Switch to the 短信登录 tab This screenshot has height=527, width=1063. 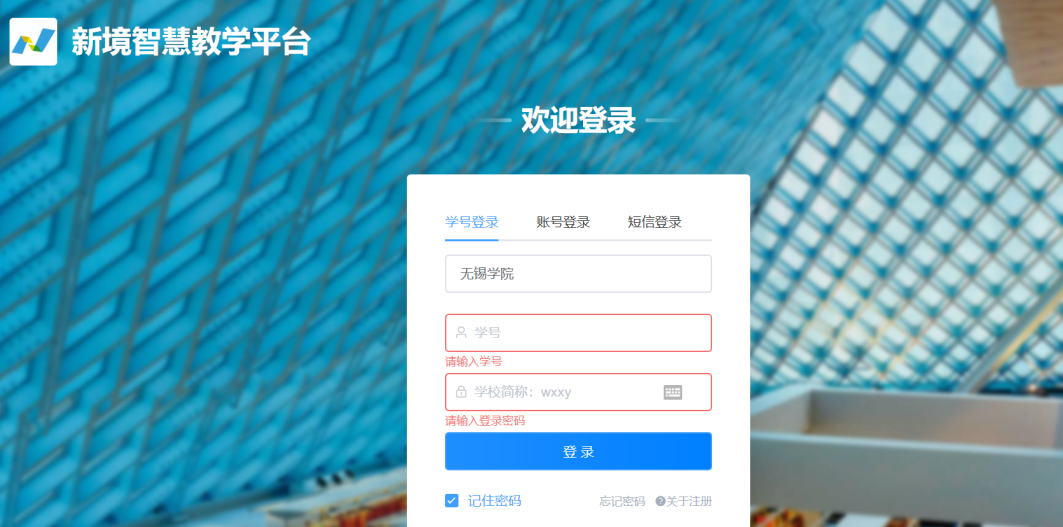(x=654, y=222)
